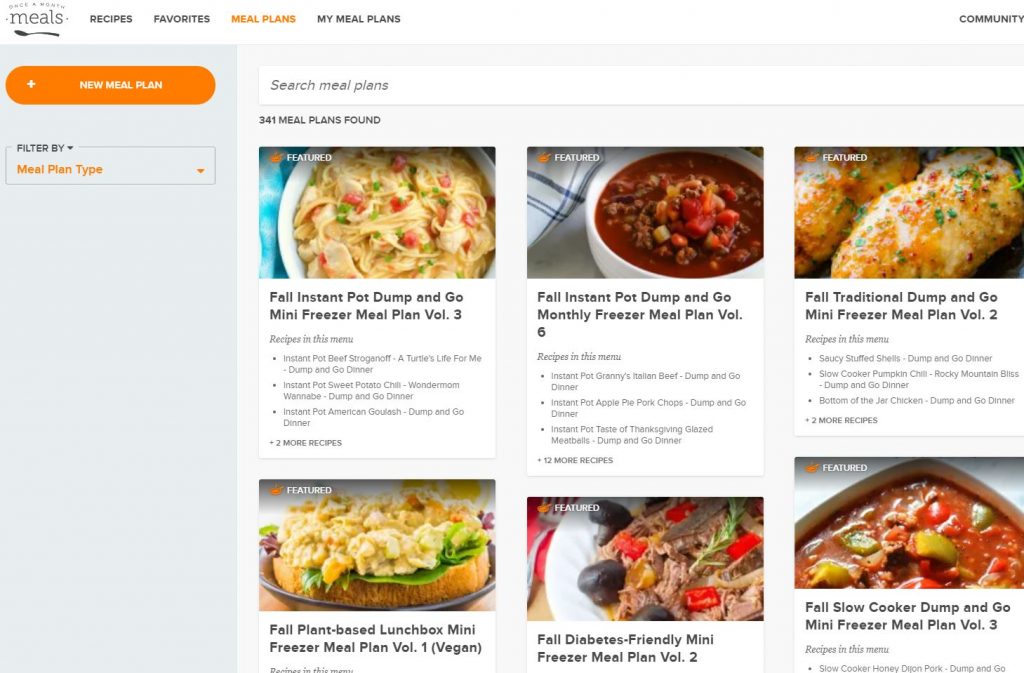Screen dimensions: 1024x673
Task: Click Featured badge on Diabetes-Friendly plan card
Action: click(569, 507)
